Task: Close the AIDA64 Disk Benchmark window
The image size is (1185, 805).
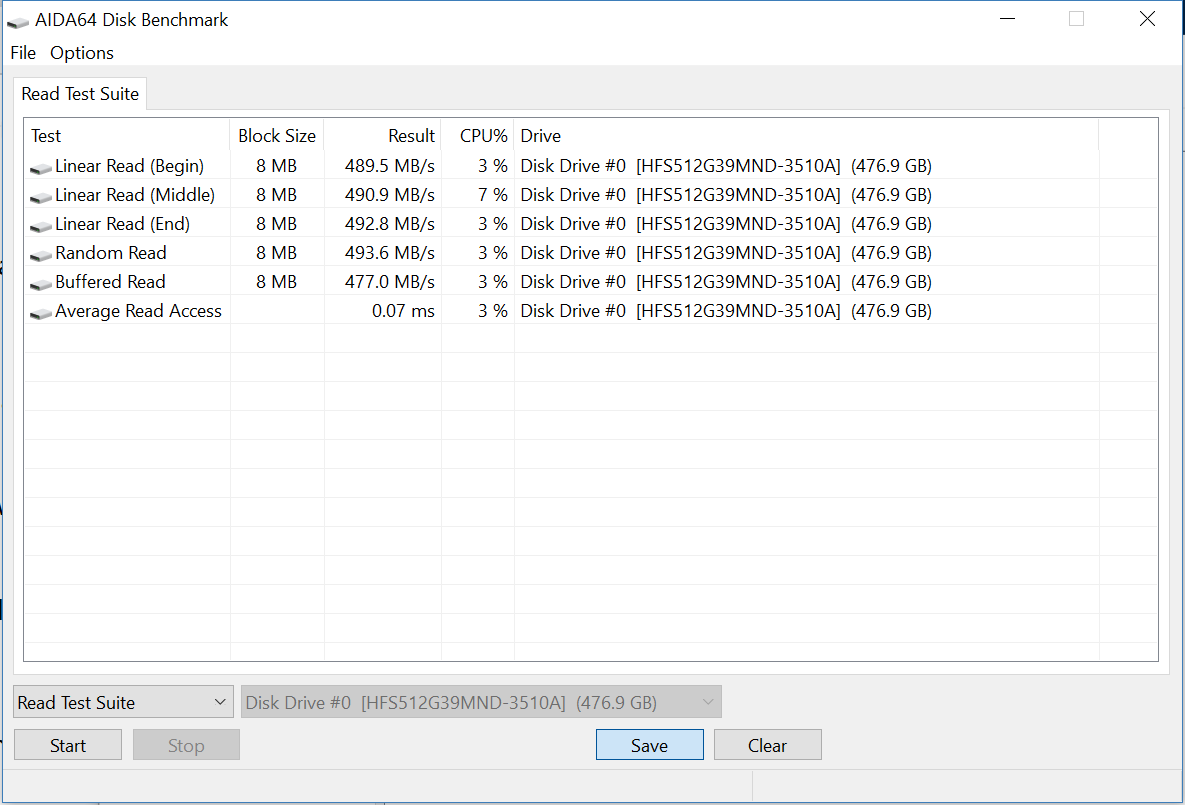Action: [x=1147, y=19]
